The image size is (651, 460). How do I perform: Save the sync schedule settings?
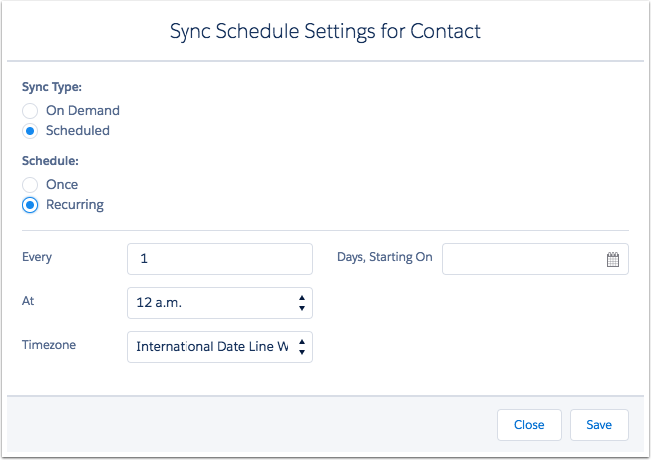point(598,425)
